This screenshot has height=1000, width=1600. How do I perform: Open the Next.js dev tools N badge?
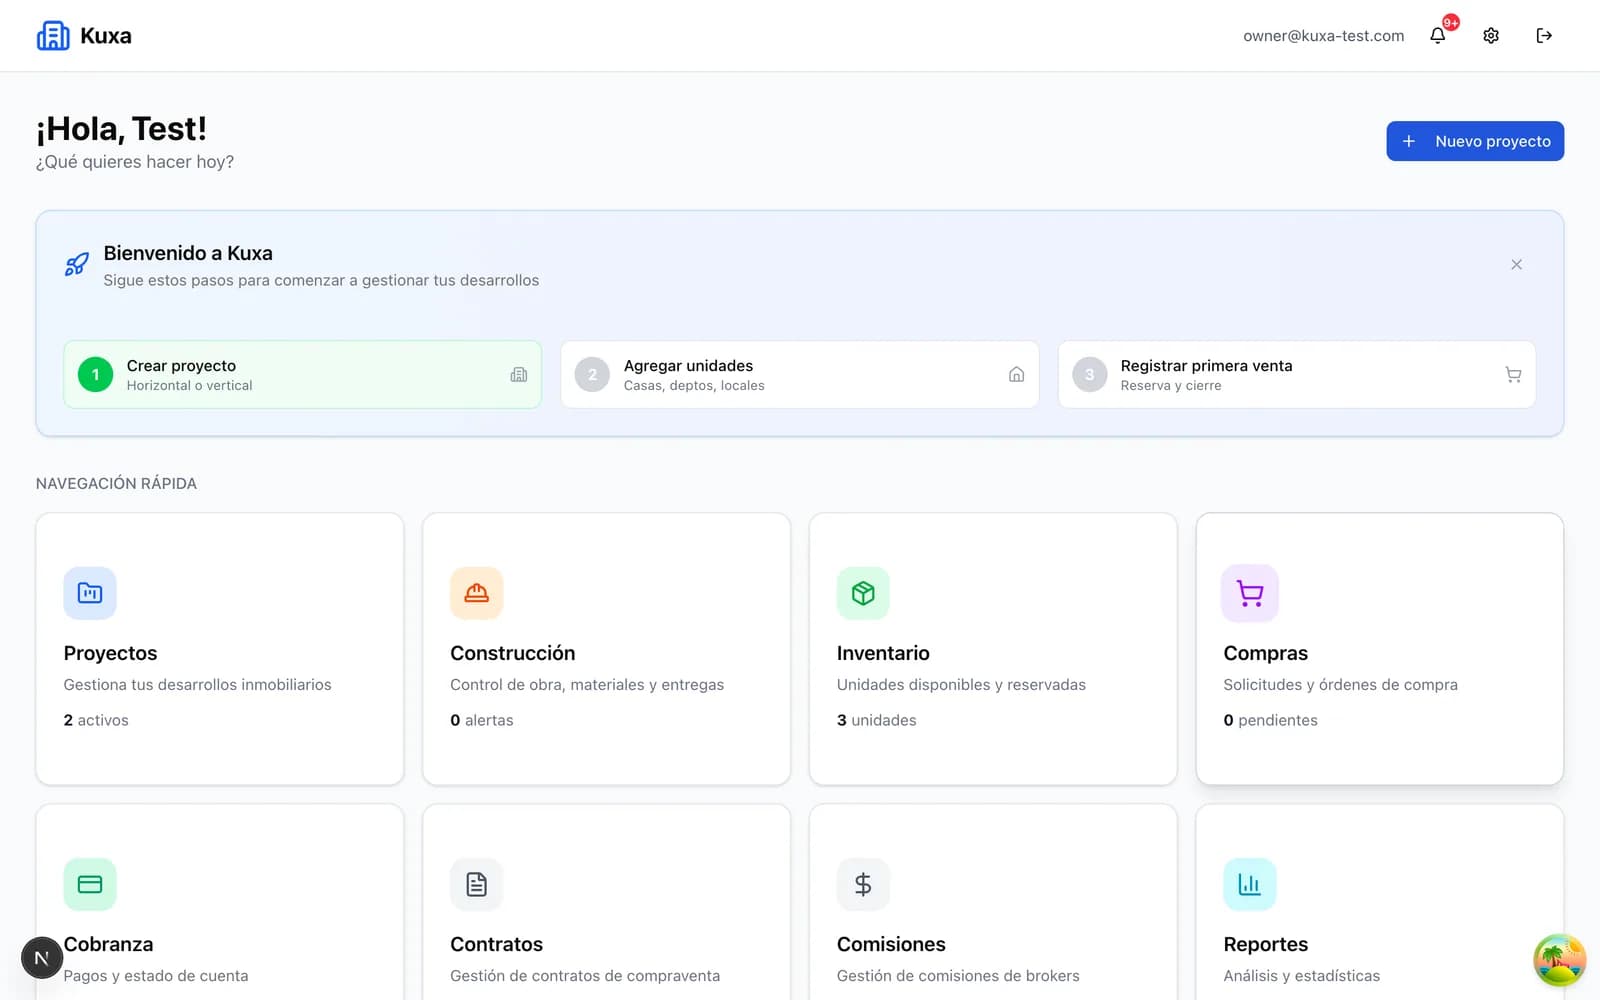(42, 958)
